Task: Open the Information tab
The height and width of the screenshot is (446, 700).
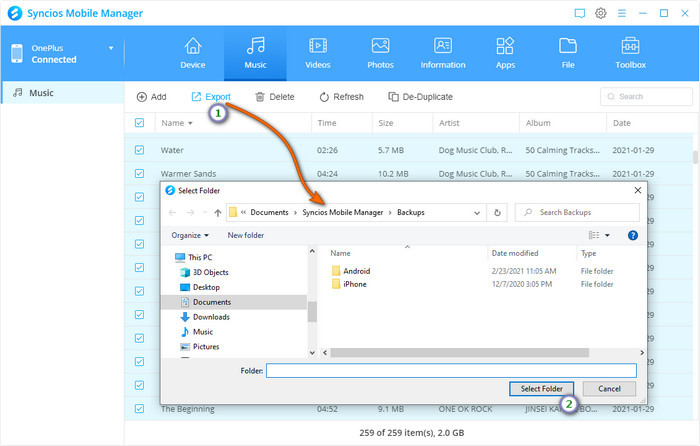Action: (x=442, y=53)
